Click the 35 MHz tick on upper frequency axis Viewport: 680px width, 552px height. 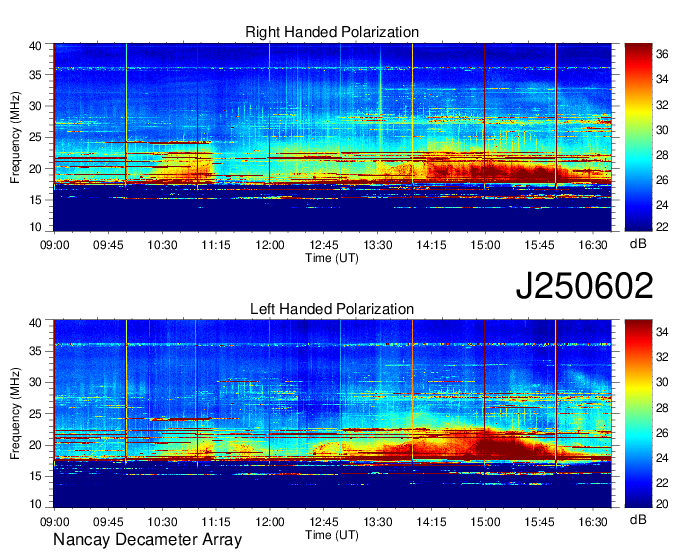point(35,75)
